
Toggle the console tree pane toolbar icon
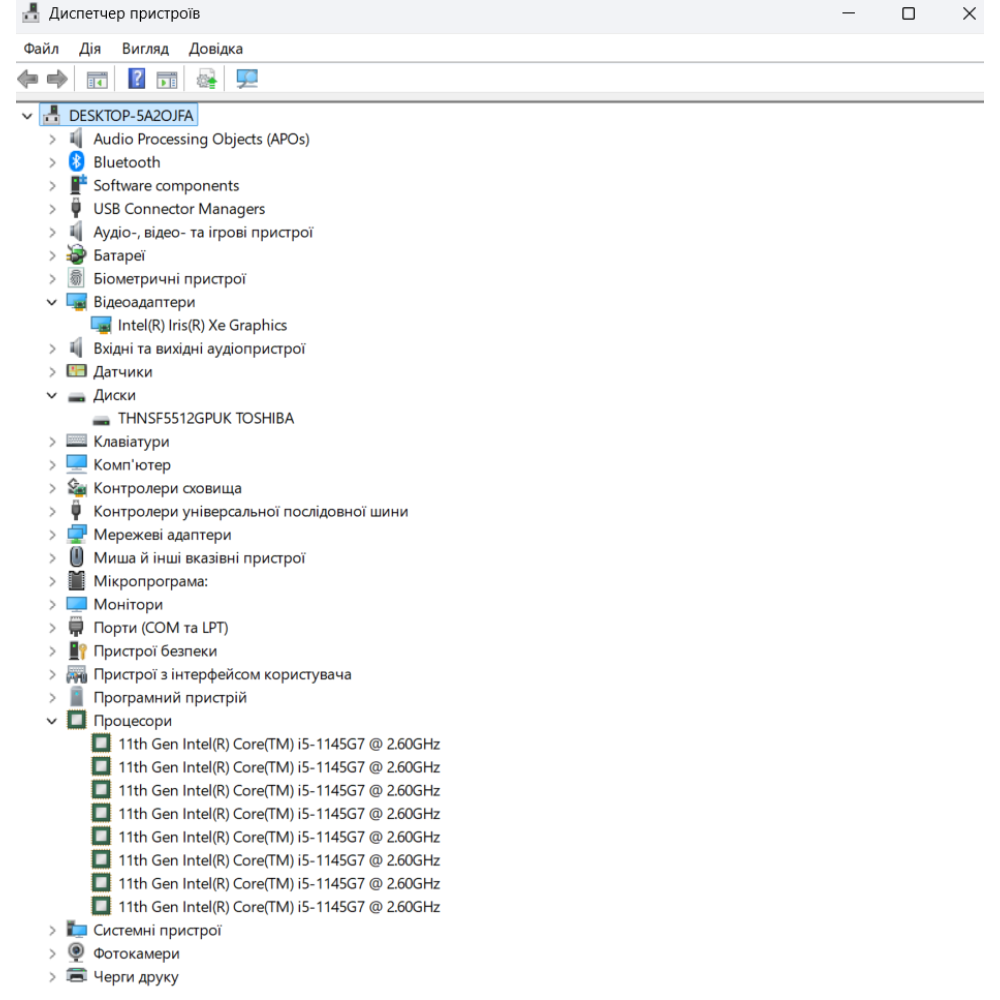tap(97, 79)
